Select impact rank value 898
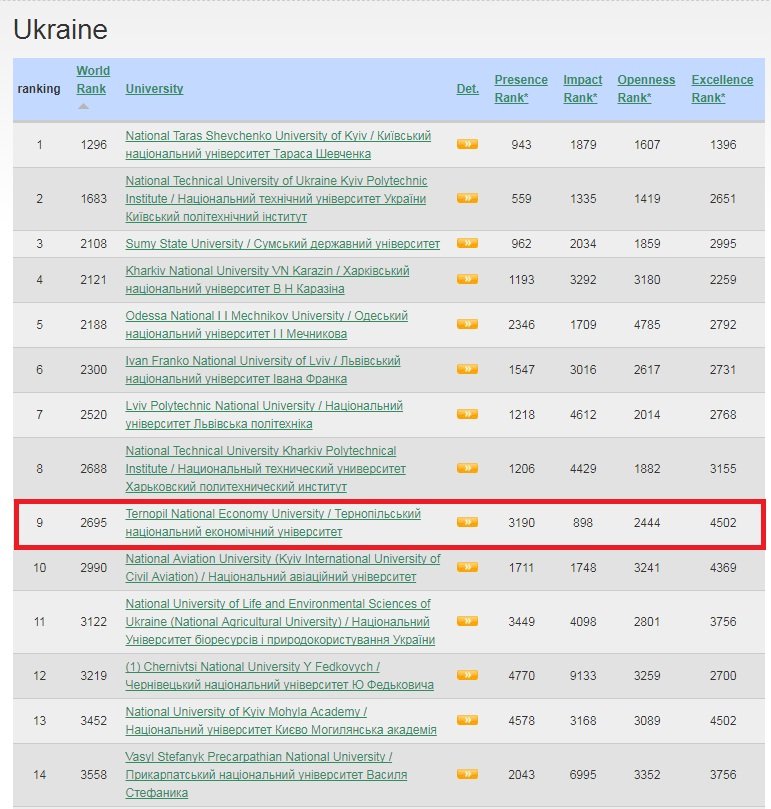 click(x=583, y=523)
